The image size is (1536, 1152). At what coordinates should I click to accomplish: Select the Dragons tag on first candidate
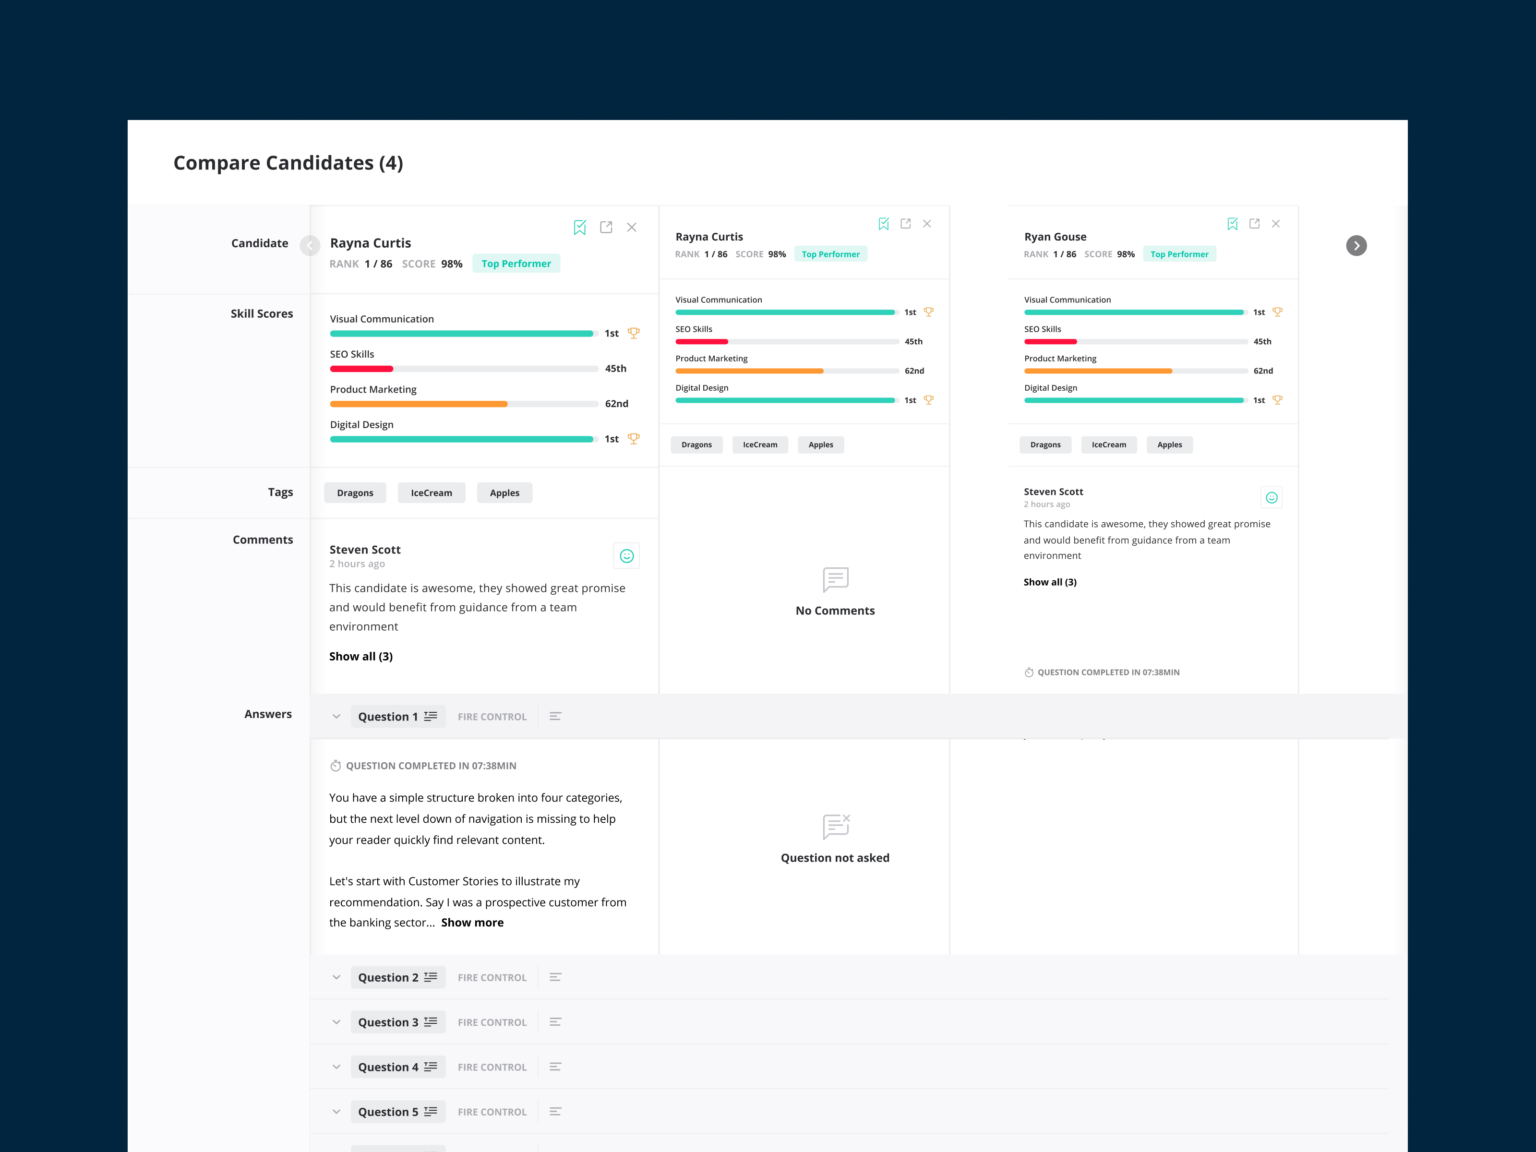355,493
